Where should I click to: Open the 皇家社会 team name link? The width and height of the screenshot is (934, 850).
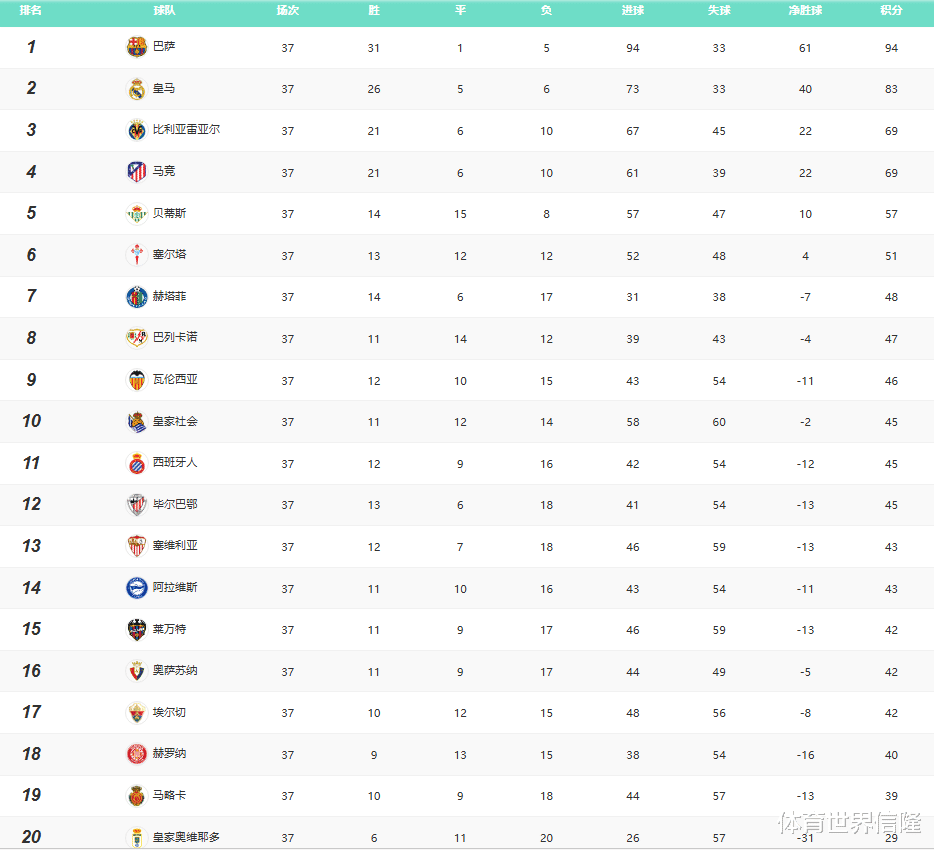click(175, 421)
